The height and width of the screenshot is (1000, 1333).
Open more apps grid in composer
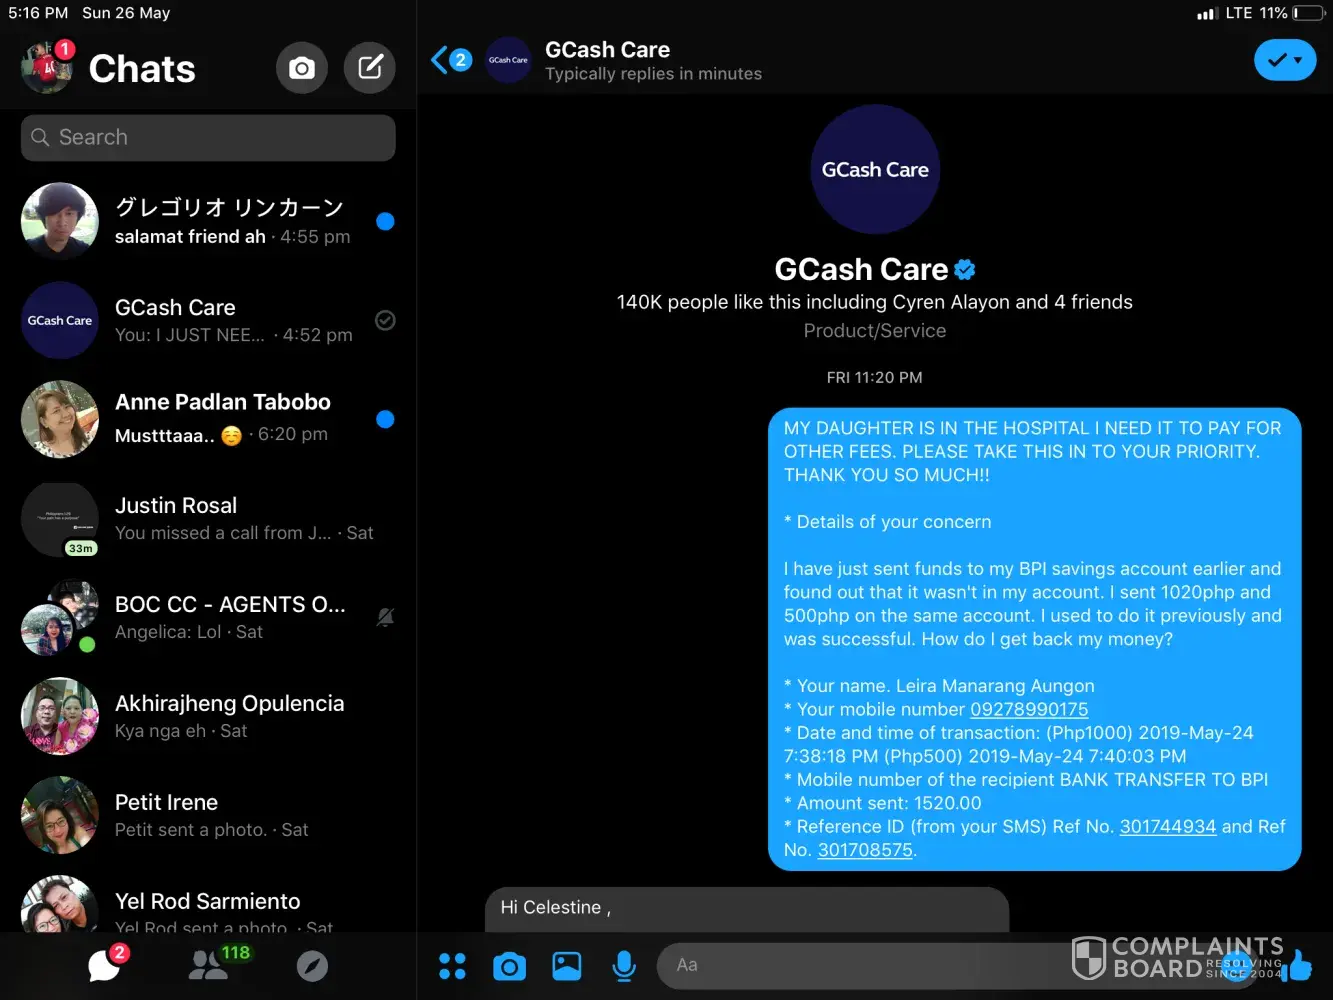coord(452,966)
